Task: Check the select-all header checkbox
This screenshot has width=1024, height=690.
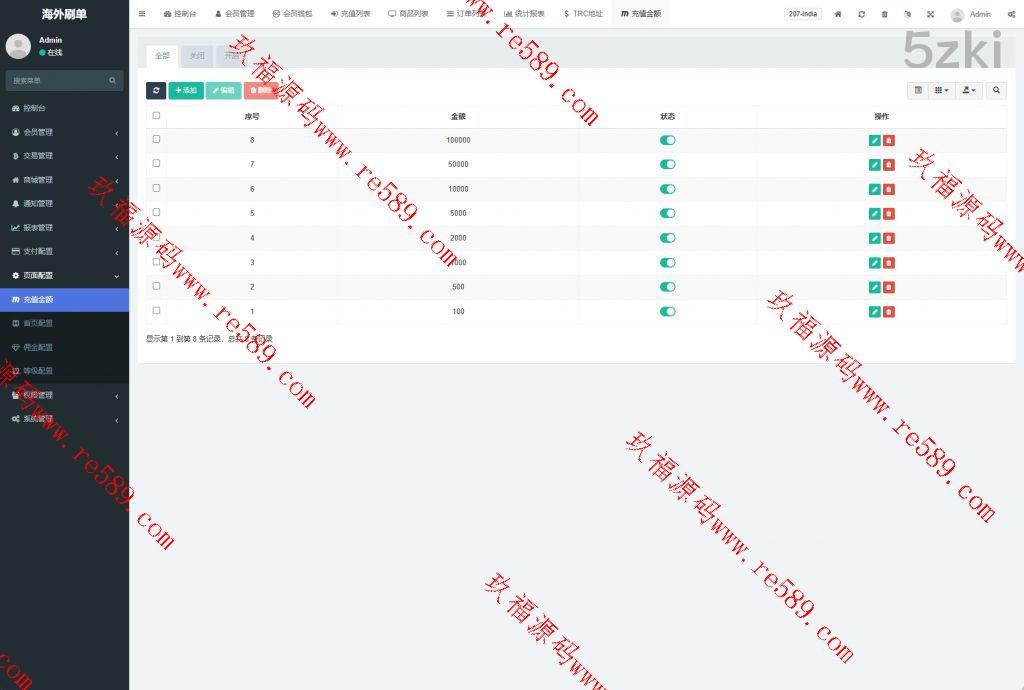Action: tap(156, 115)
